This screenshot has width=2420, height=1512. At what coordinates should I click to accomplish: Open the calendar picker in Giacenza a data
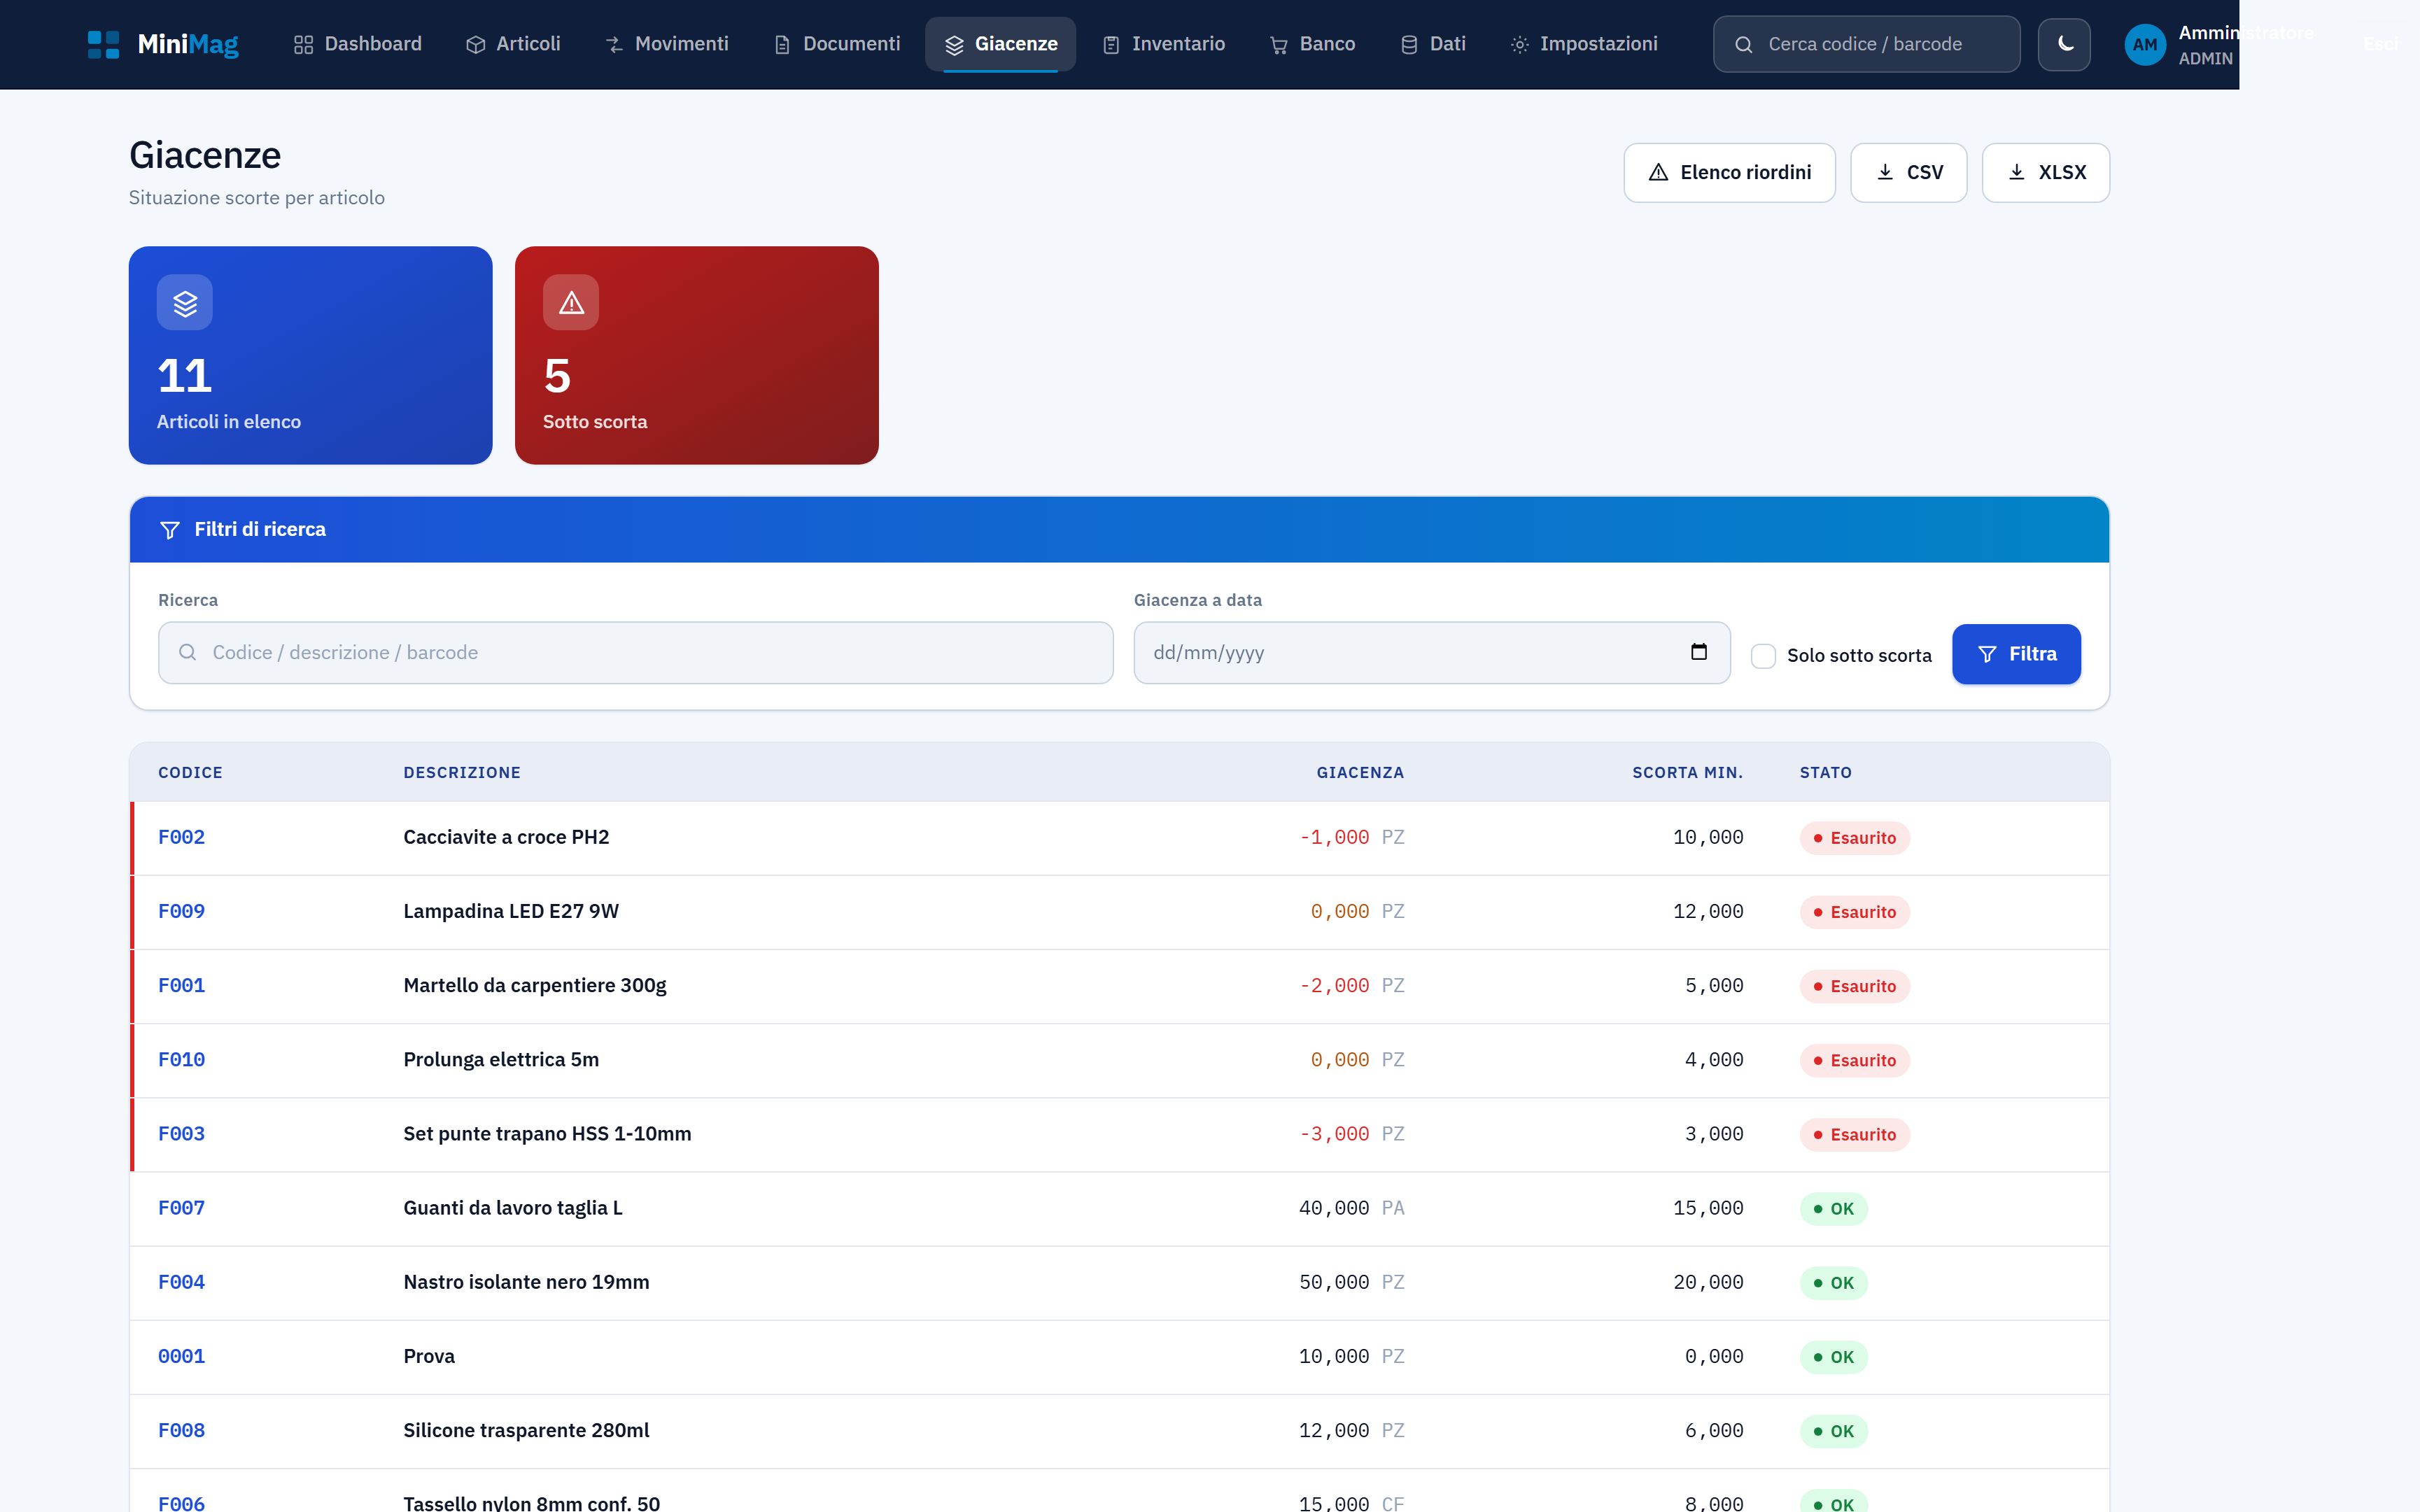point(1698,652)
